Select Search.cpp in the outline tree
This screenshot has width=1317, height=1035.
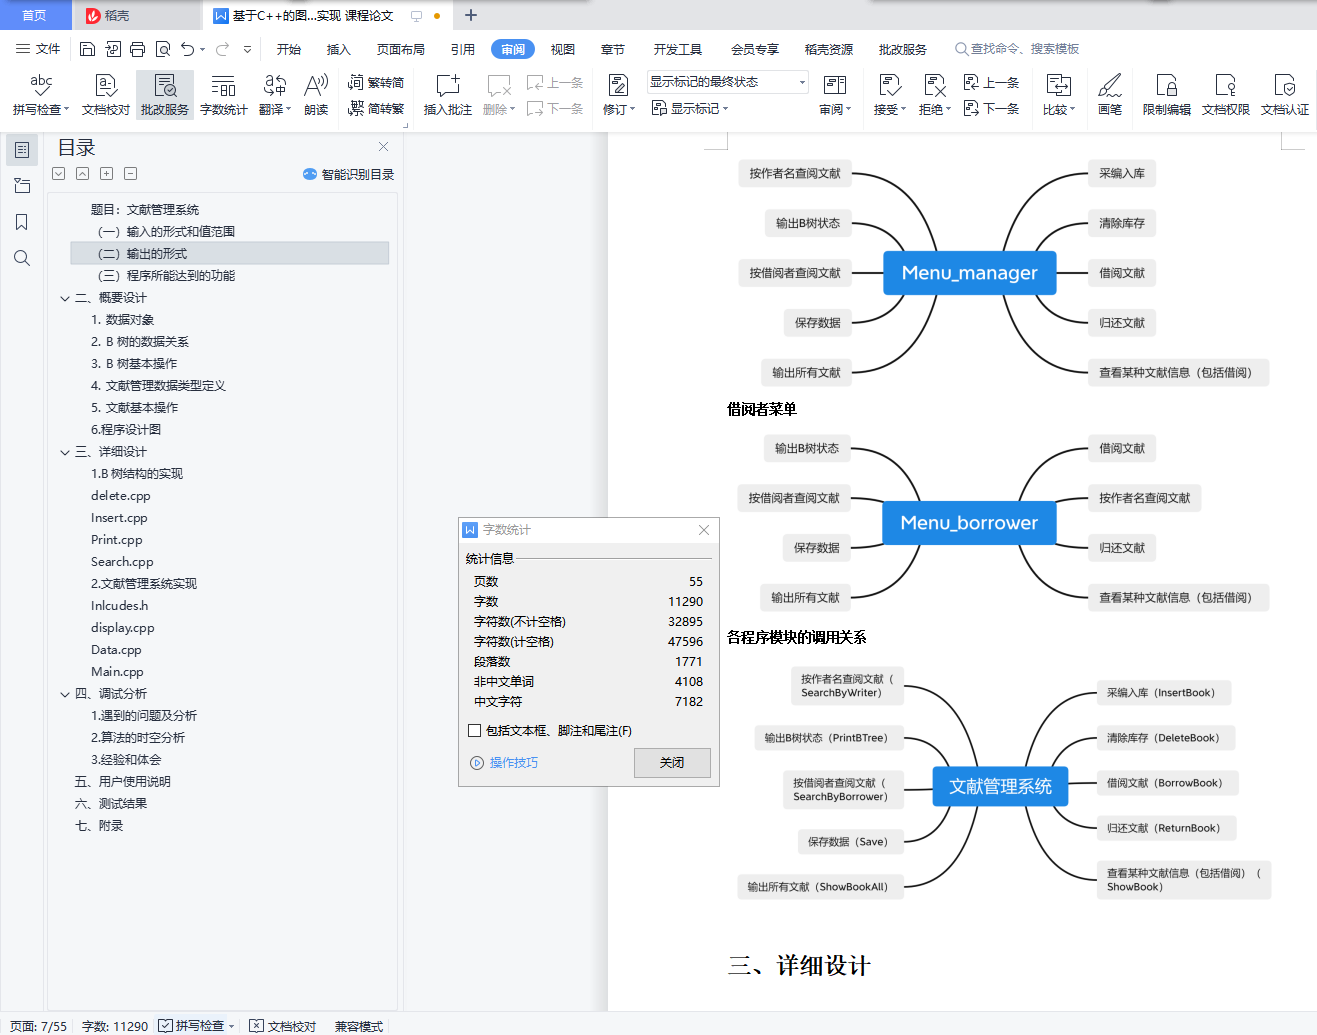coord(122,562)
